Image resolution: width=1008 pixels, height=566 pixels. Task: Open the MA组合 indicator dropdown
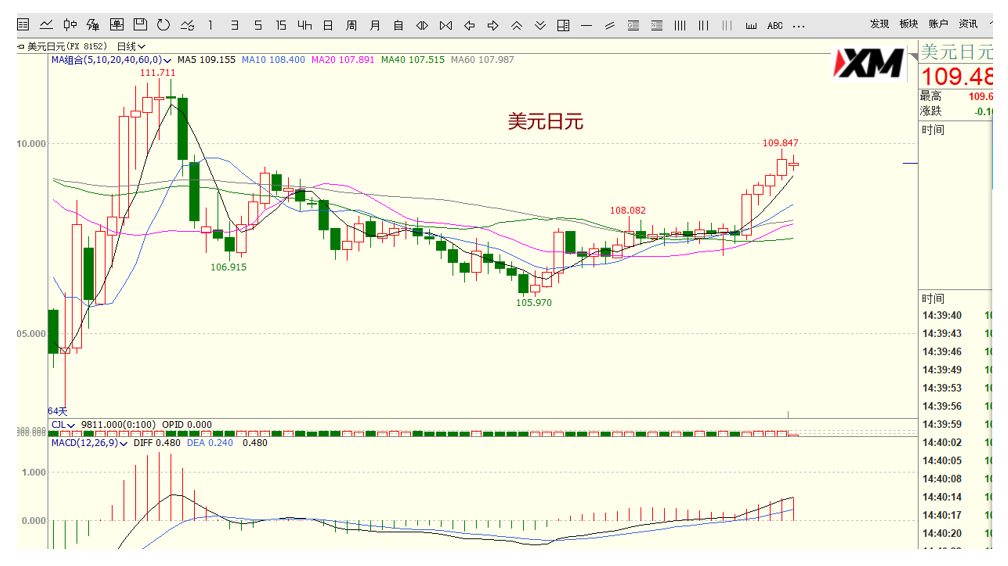[111, 60]
